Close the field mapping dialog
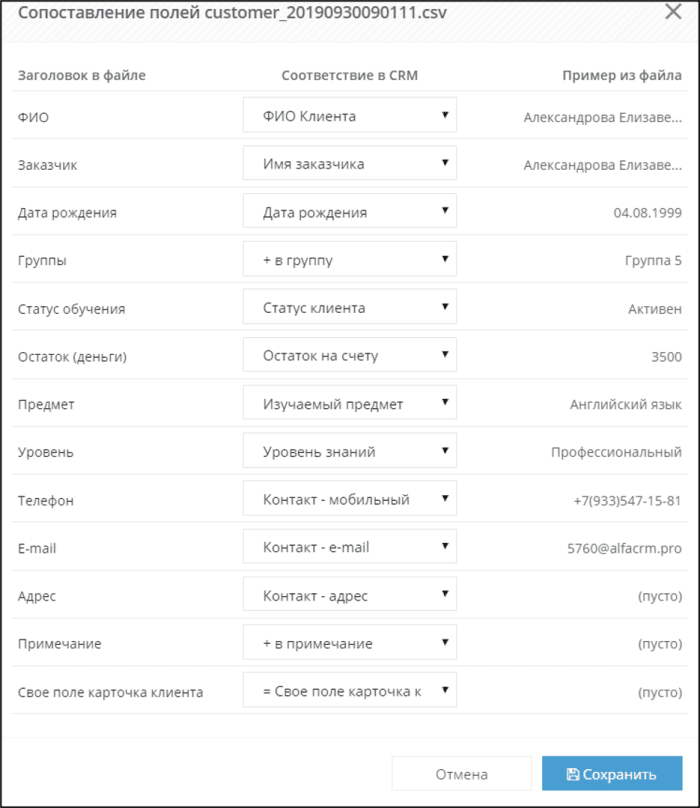The height and width of the screenshot is (808, 700). 673,11
